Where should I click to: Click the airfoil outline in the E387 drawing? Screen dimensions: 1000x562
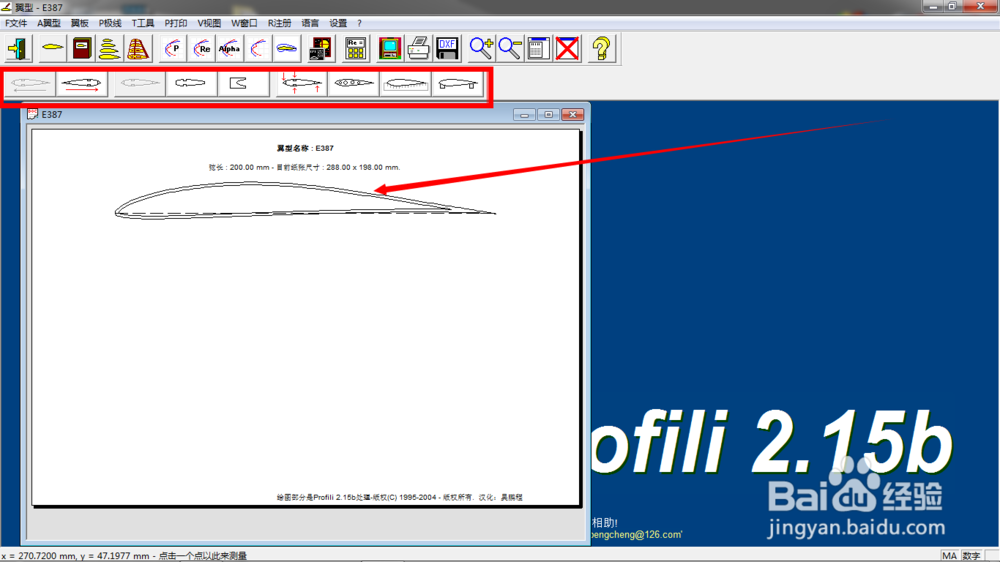coord(305,200)
